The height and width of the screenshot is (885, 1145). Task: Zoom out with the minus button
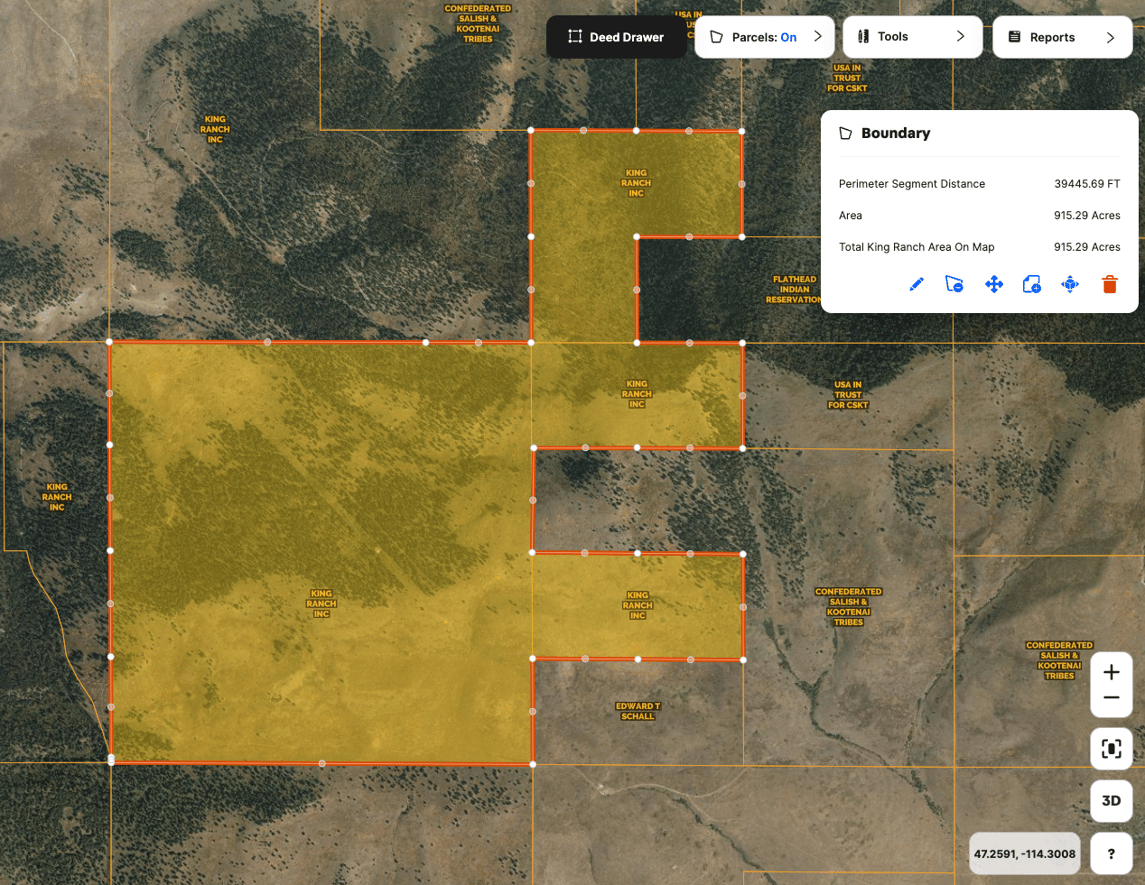click(1111, 699)
